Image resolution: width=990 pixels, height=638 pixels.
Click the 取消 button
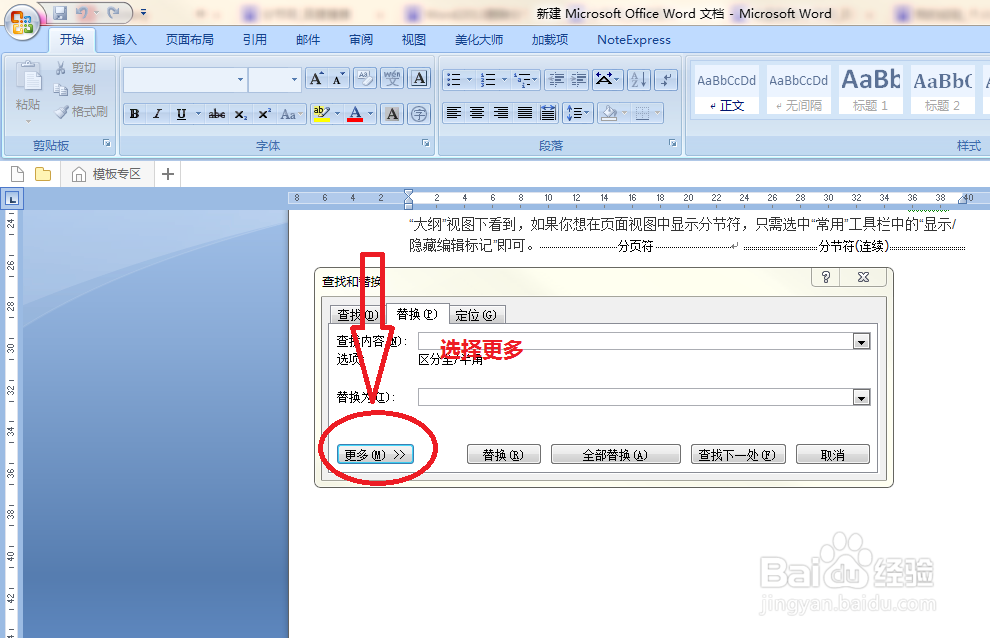tap(833, 455)
